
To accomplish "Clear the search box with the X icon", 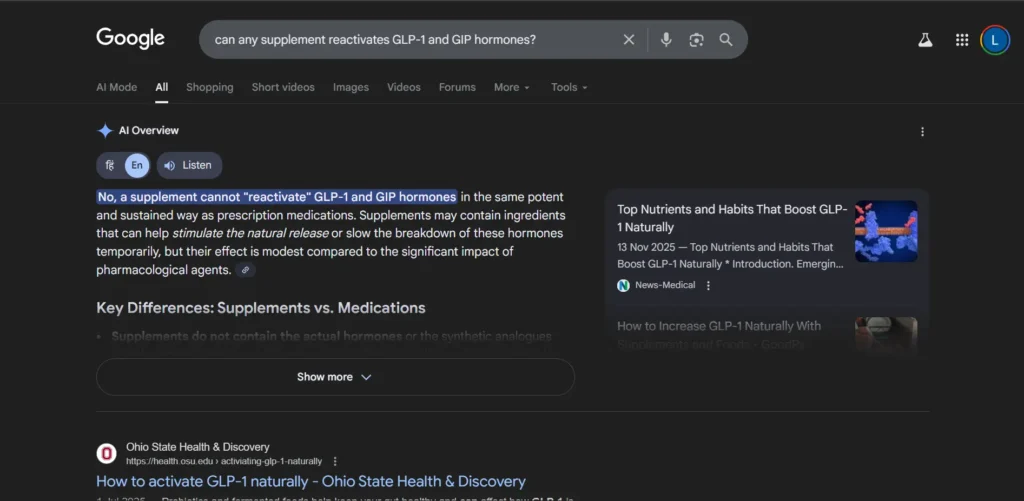I will pyautogui.click(x=629, y=40).
